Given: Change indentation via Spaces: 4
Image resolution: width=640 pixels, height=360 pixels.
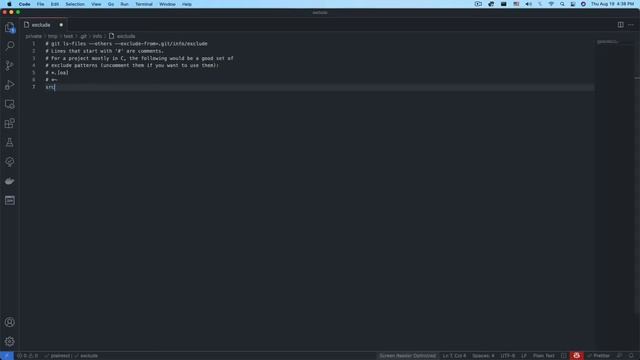Looking at the screenshot, I should click(483, 356).
